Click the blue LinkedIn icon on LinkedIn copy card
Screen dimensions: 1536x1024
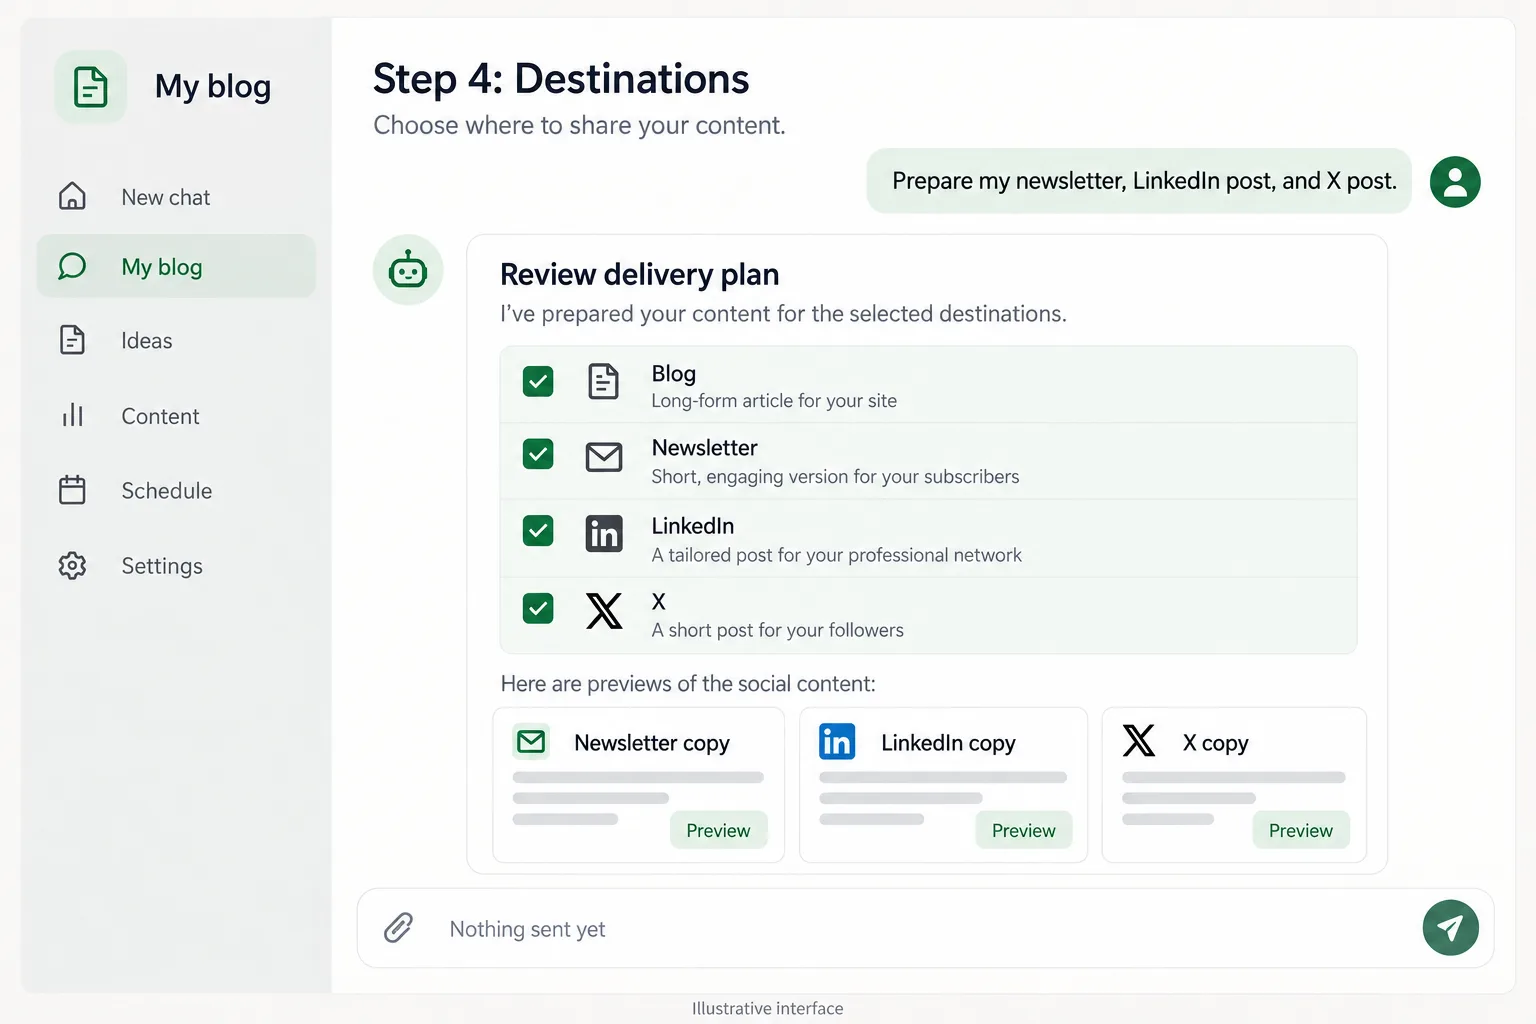pos(837,741)
